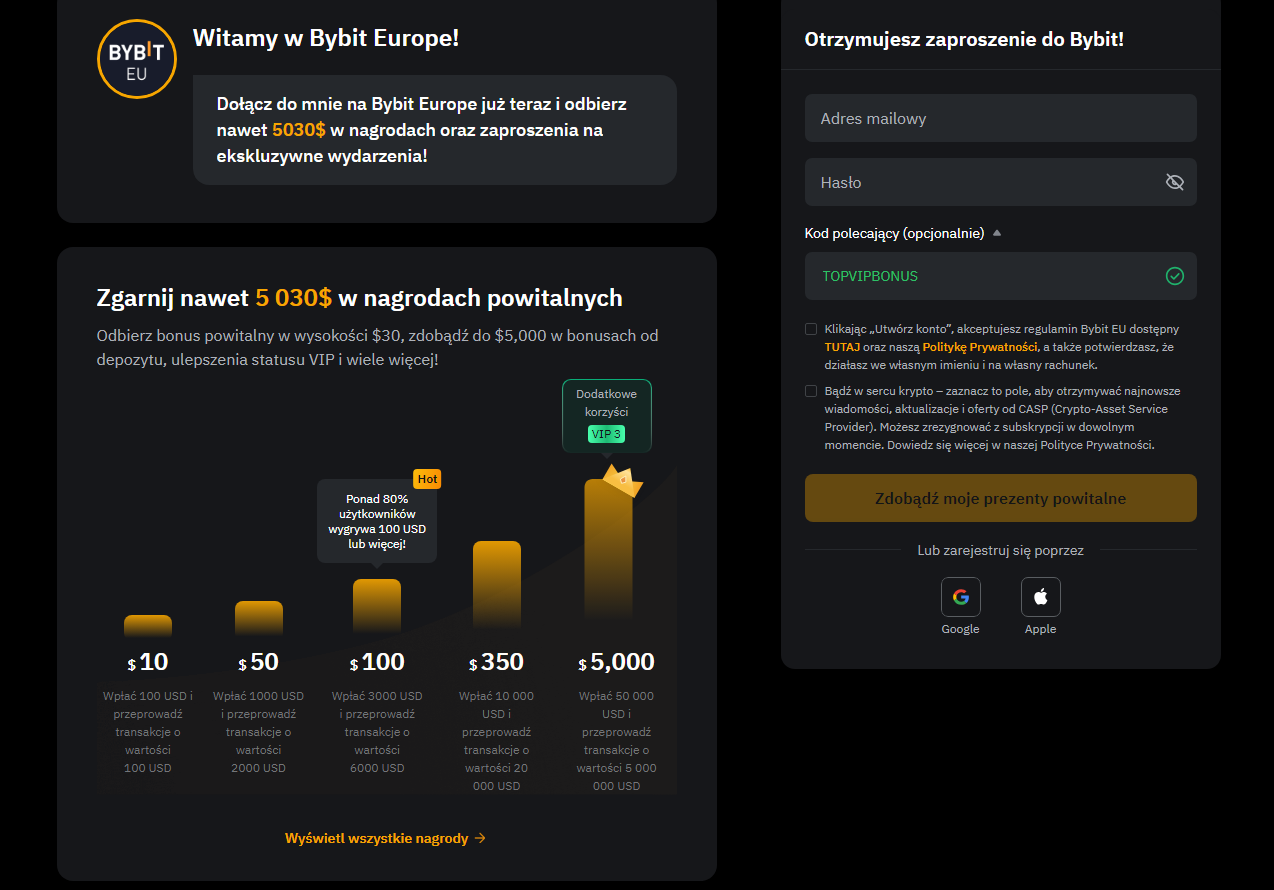Toggle password visibility eye icon
This screenshot has height=890, width=1274.
[1174, 182]
